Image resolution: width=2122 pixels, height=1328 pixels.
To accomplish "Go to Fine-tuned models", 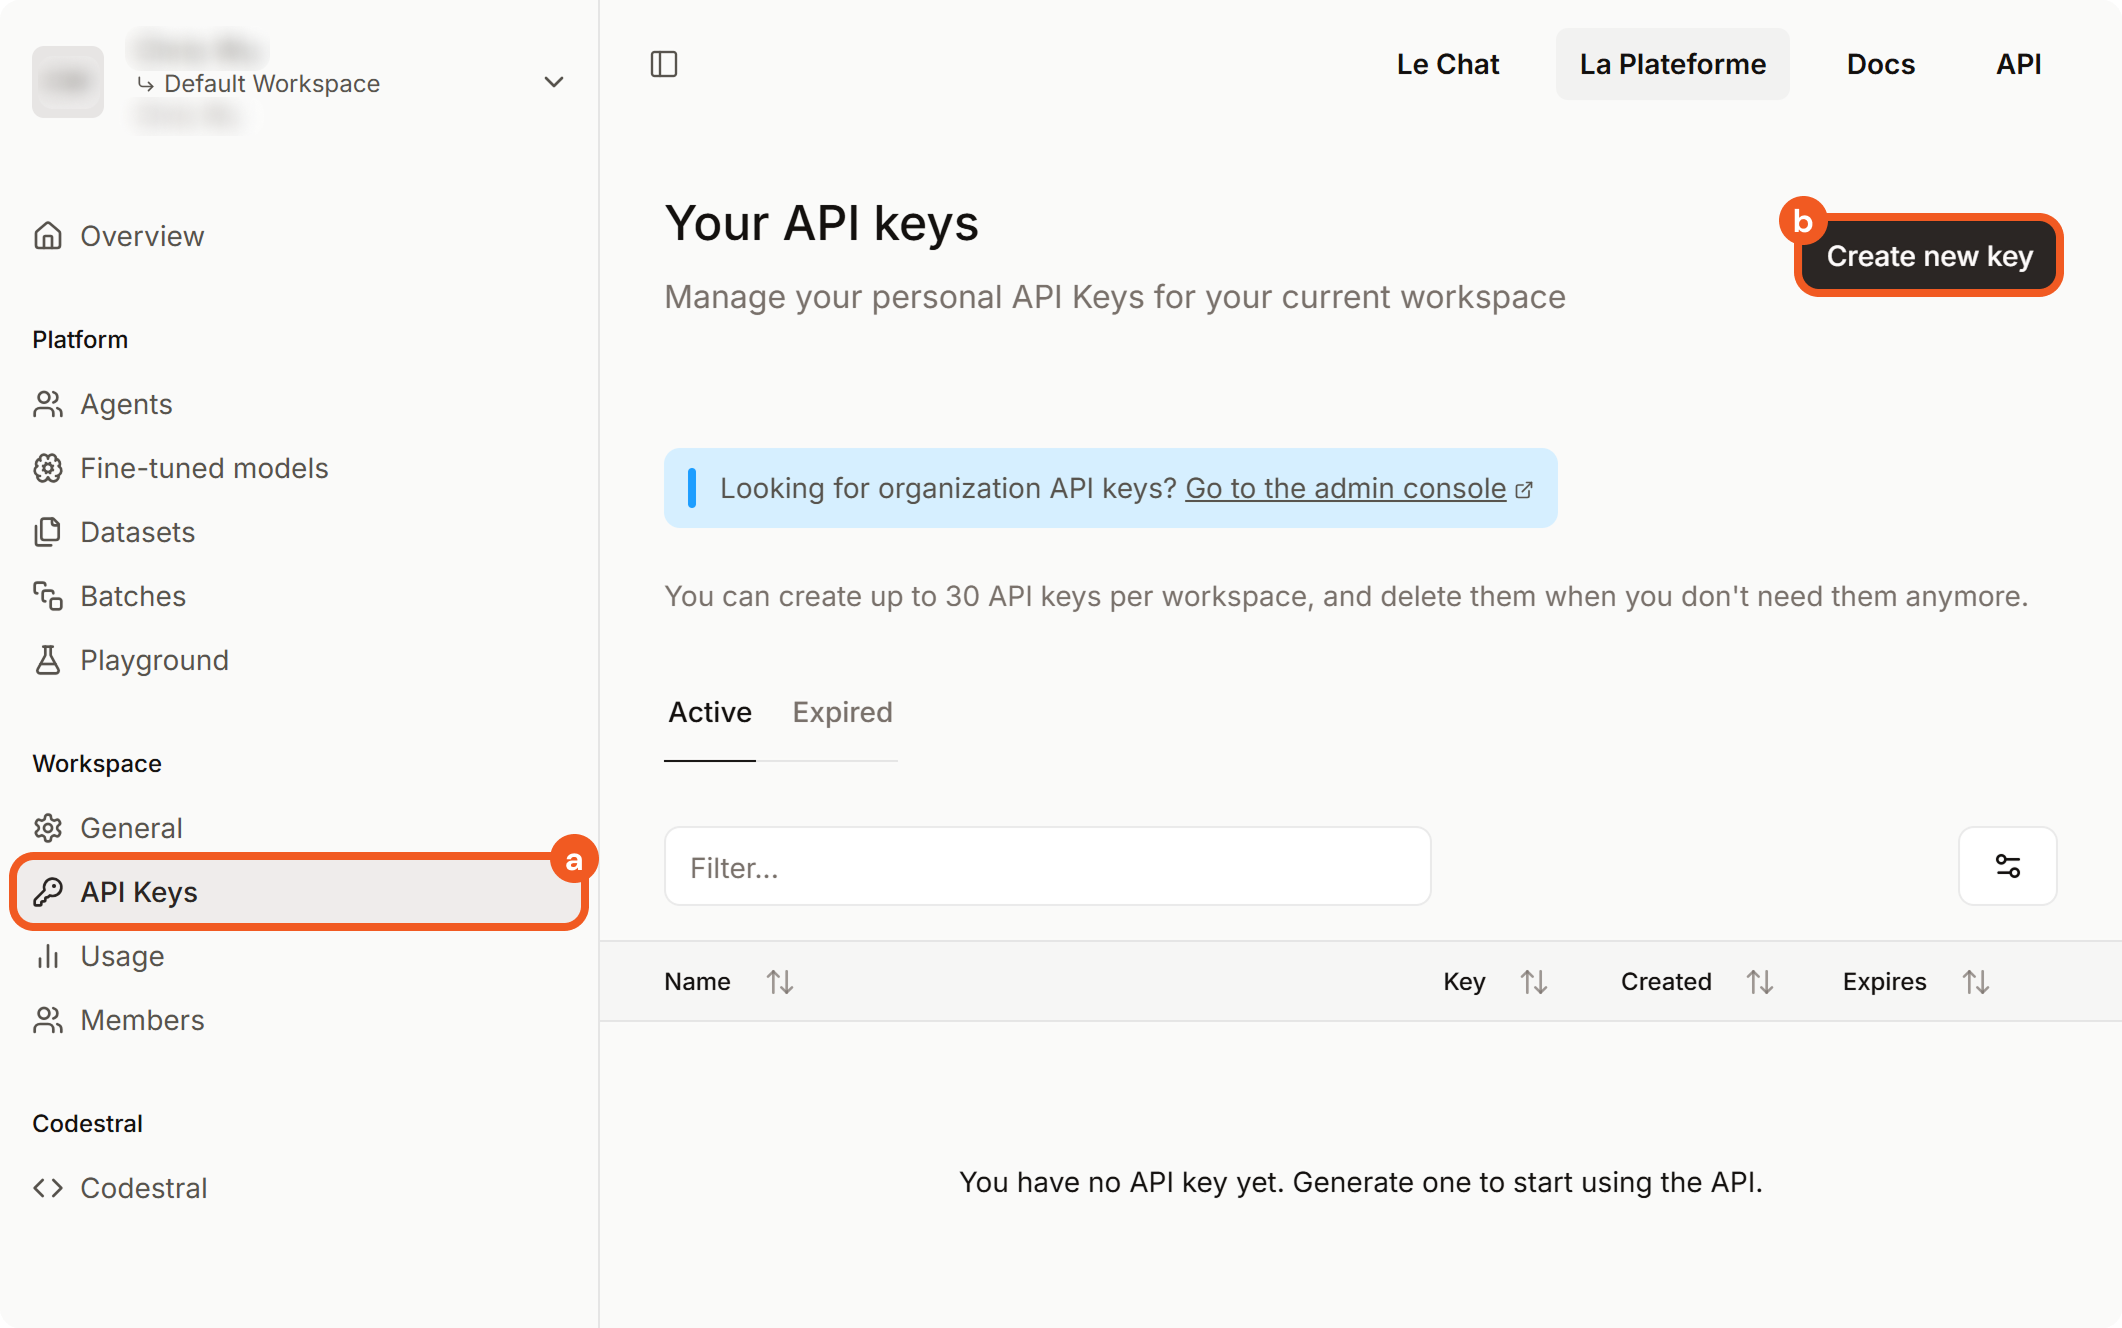I will click(x=204, y=468).
